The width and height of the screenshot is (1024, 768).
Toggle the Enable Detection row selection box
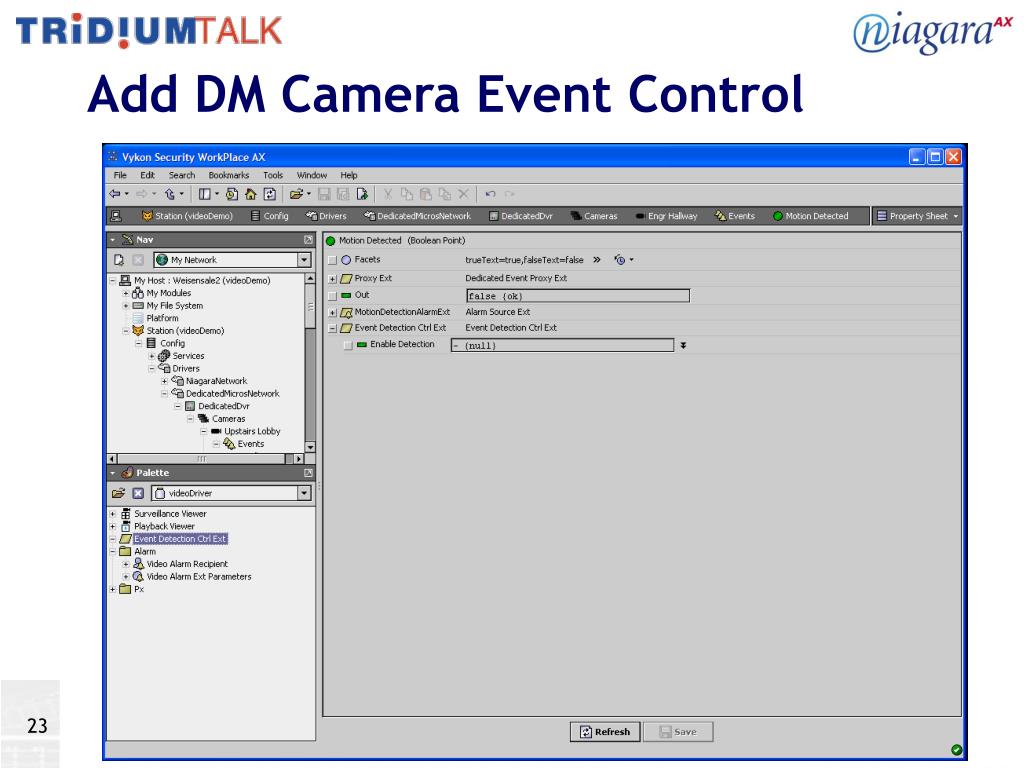click(x=348, y=345)
